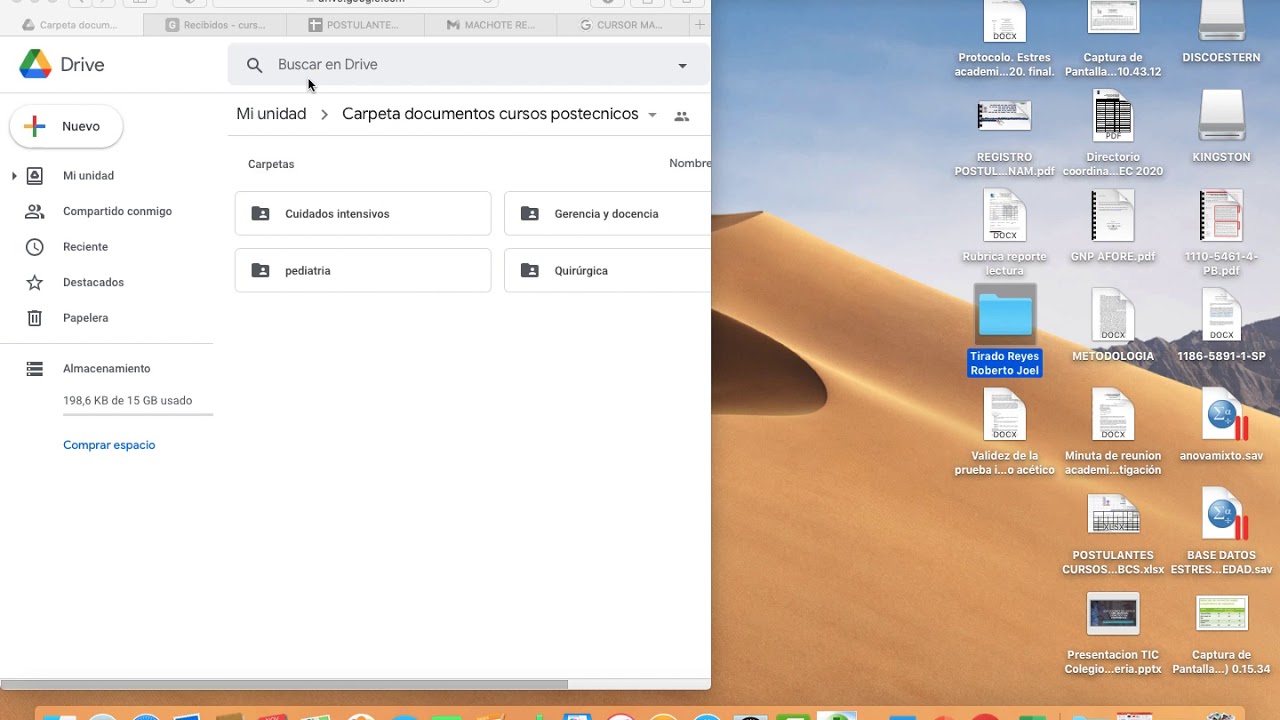The image size is (1280, 720).
Task: Click the Google Drive logo
Action: tap(35, 64)
